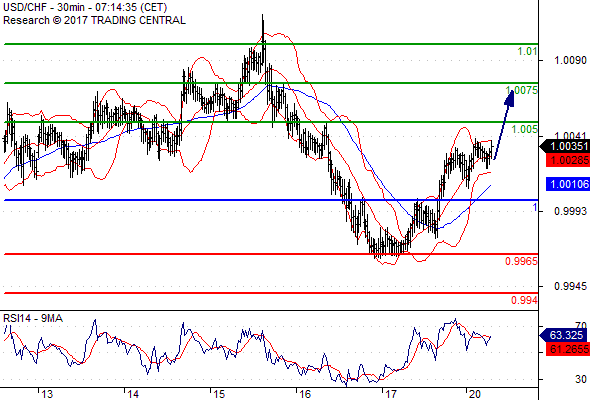This screenshot has height=400, width=590.
Task: Click date marker 15 on time axis
Action: coord(219,394)
